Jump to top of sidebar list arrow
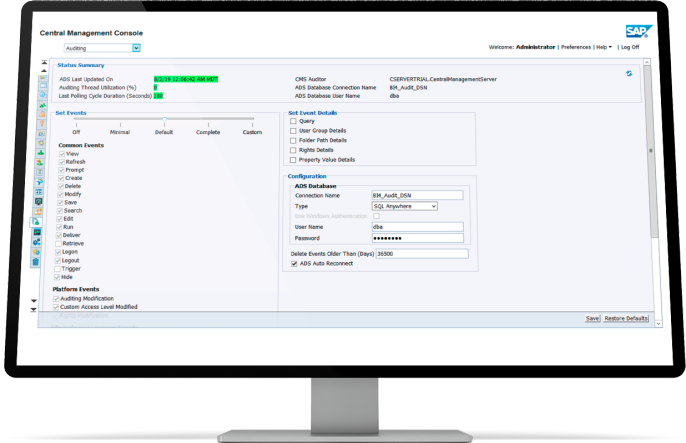 tap(44, 63)
